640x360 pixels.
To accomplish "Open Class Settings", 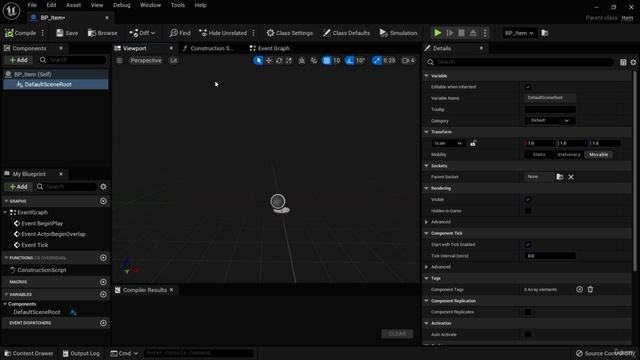I will pyautogui.click(x=290, y=33).
